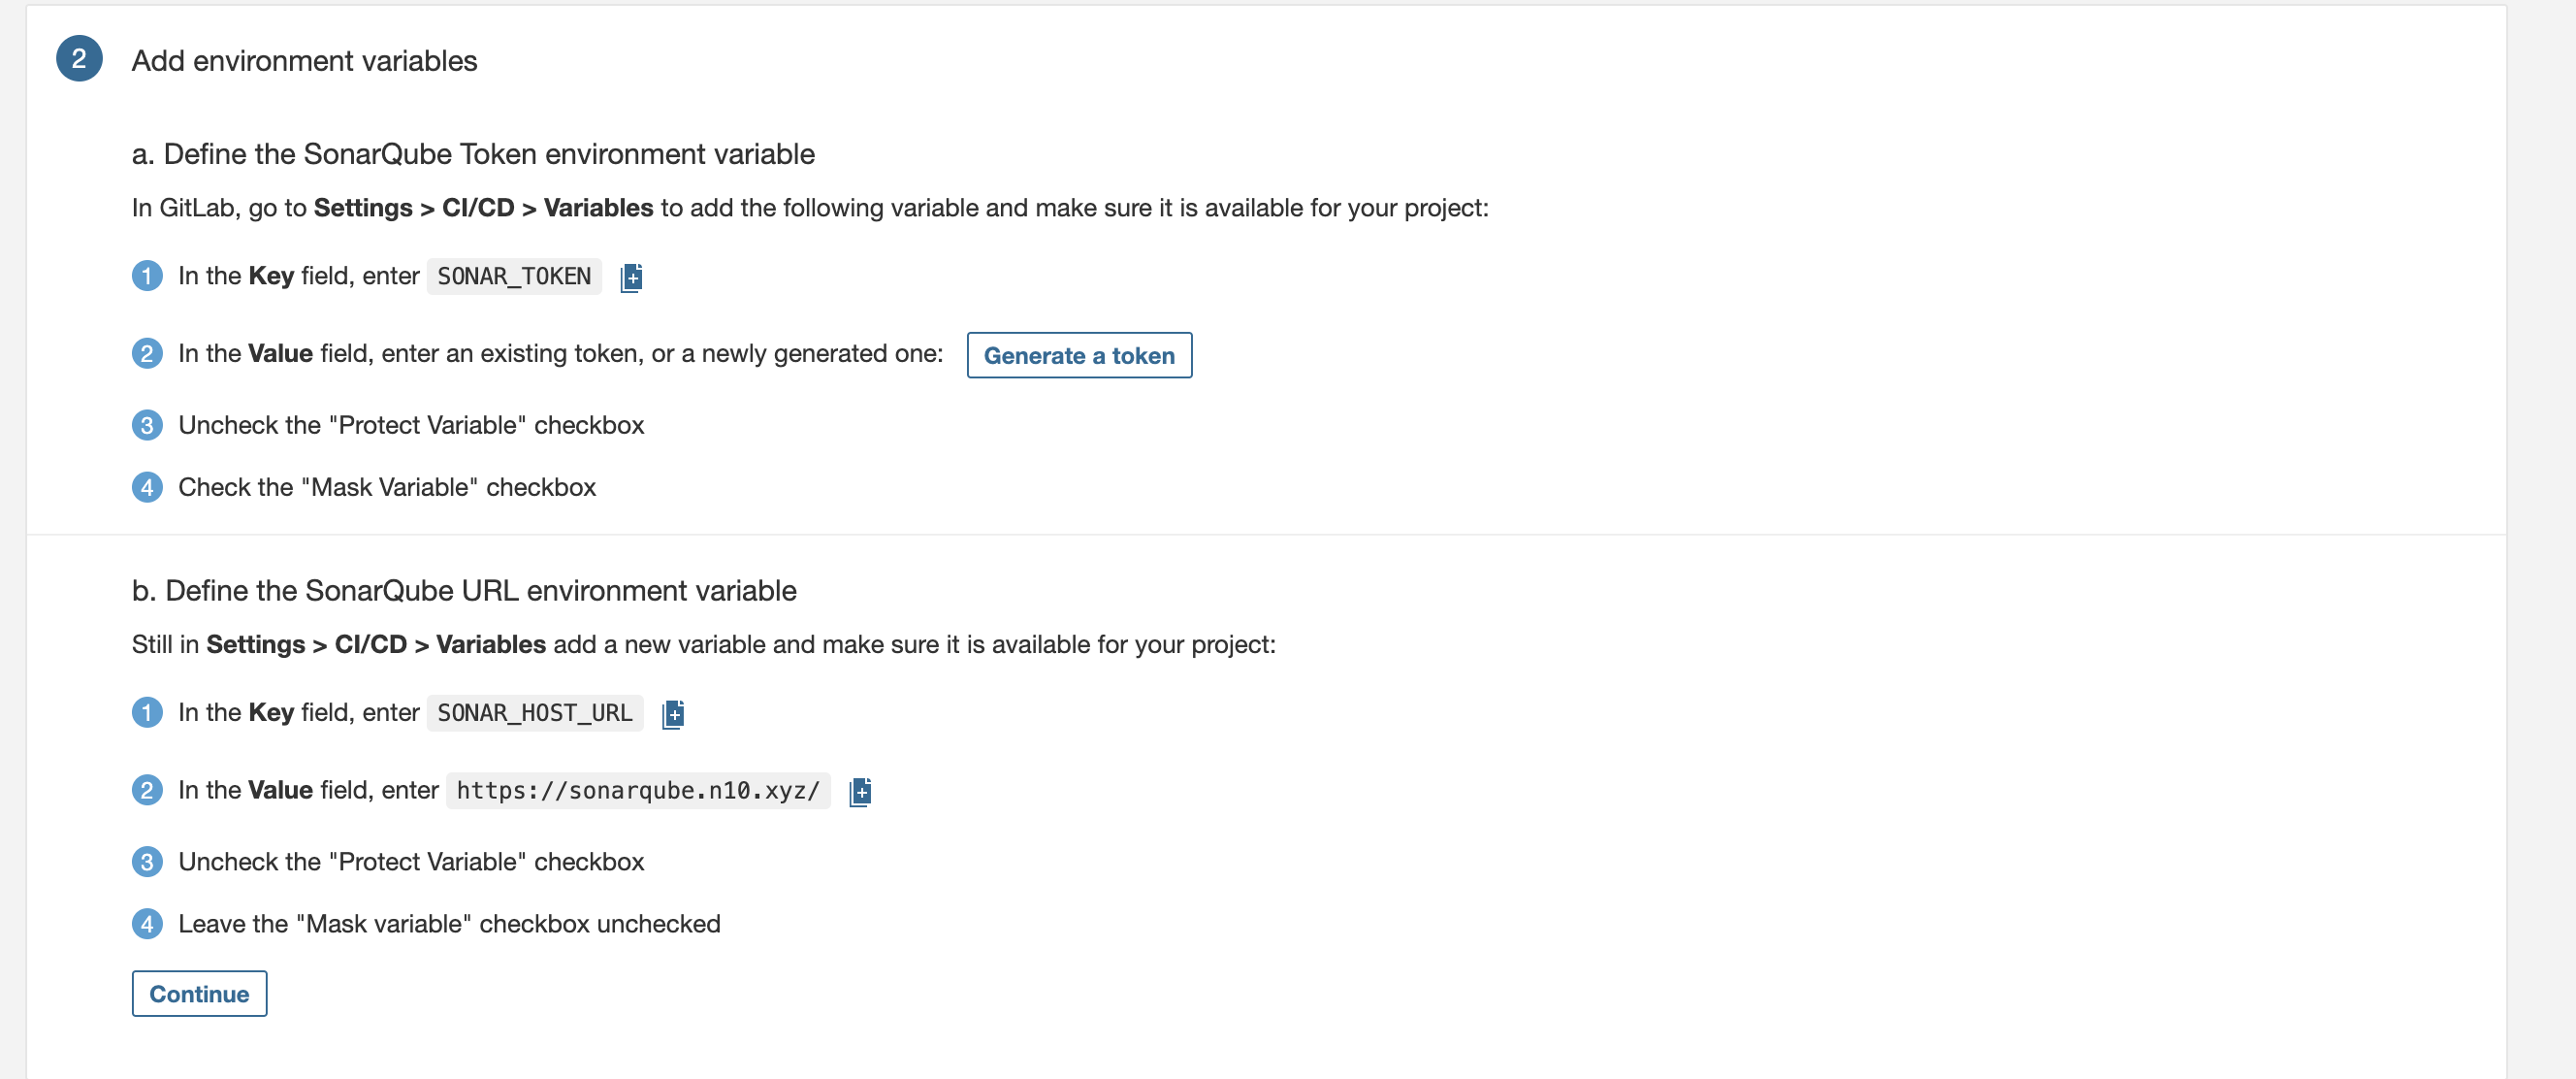Click badge 2 beside the URL Value step
This screenshot has height=1079, width=2576.
pos(147,791)
